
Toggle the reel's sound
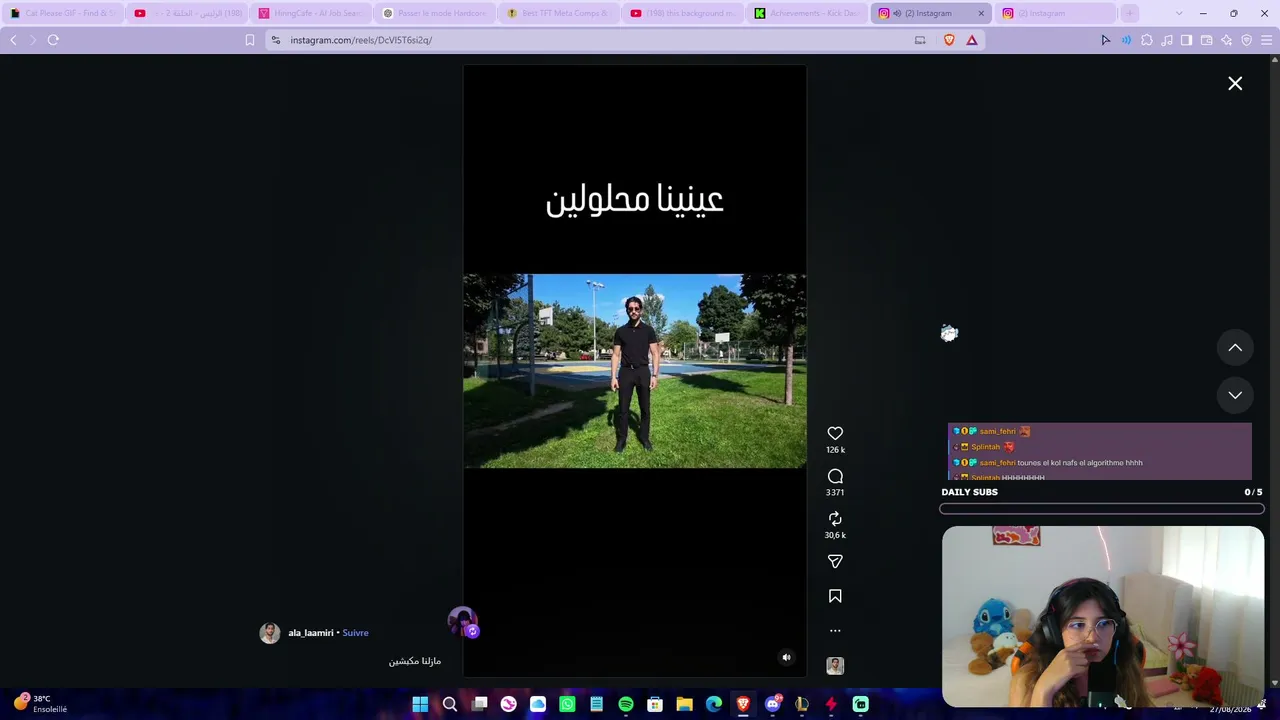[x=786, y=657]
